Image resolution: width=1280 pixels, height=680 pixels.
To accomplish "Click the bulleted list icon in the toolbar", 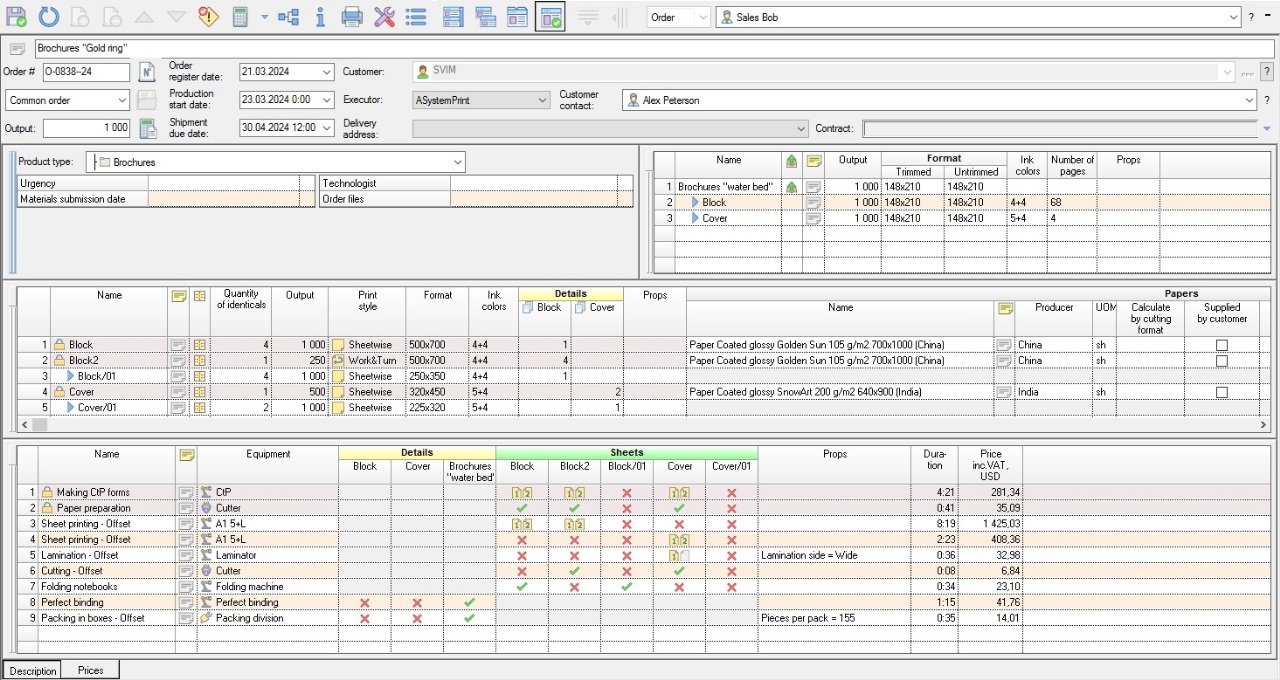I will [x=417, y=17].
